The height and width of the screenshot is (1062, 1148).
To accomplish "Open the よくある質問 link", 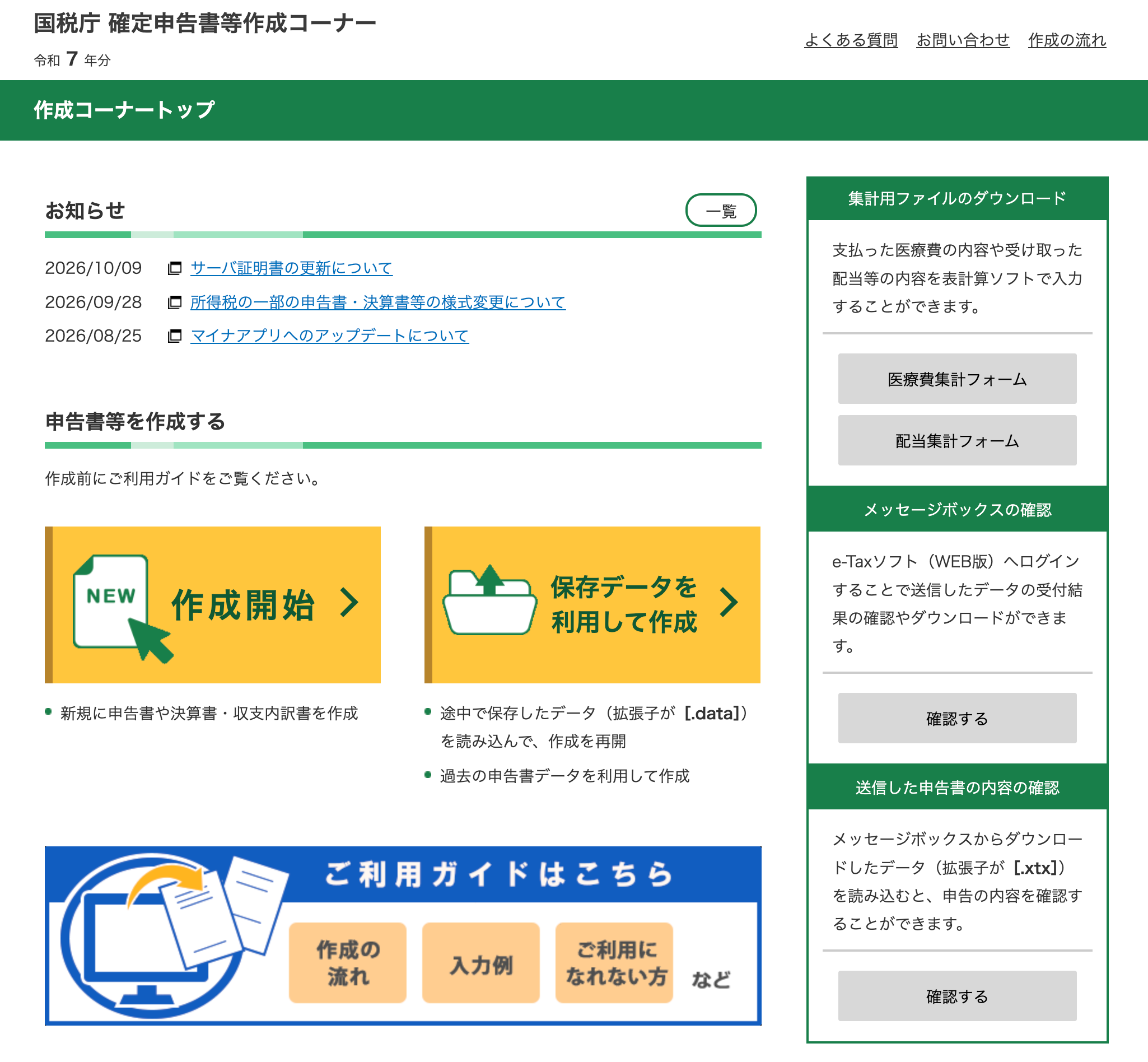I will click(851, 40).
